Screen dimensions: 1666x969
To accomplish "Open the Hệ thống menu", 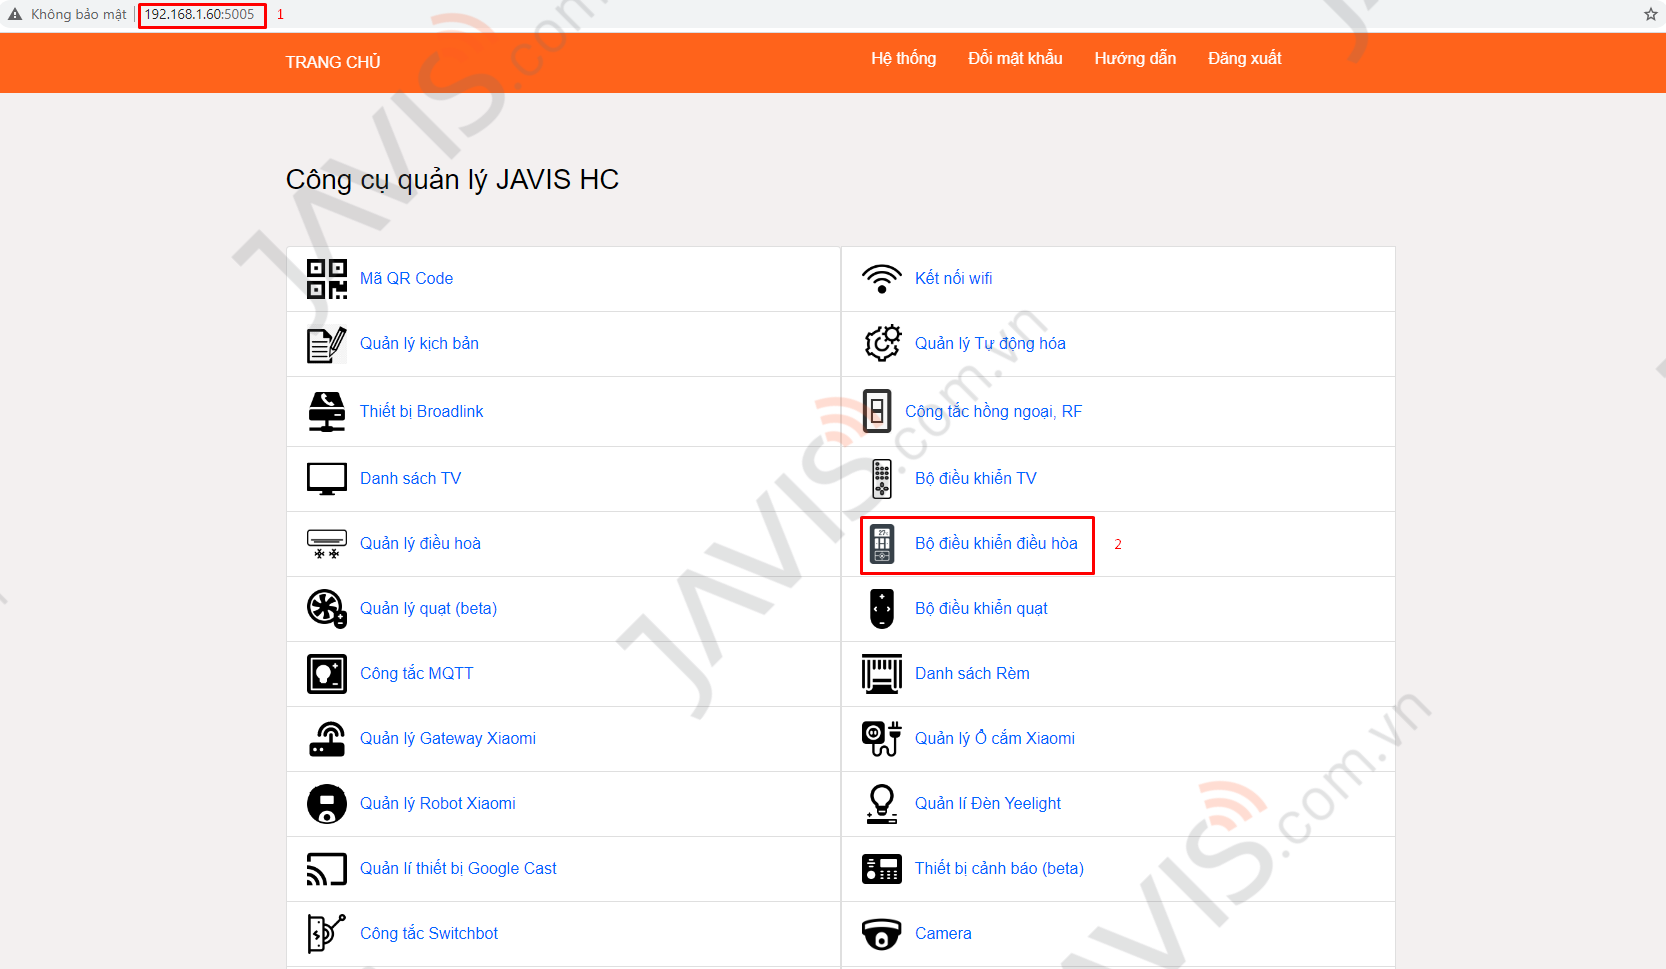I will pos(904,58).
